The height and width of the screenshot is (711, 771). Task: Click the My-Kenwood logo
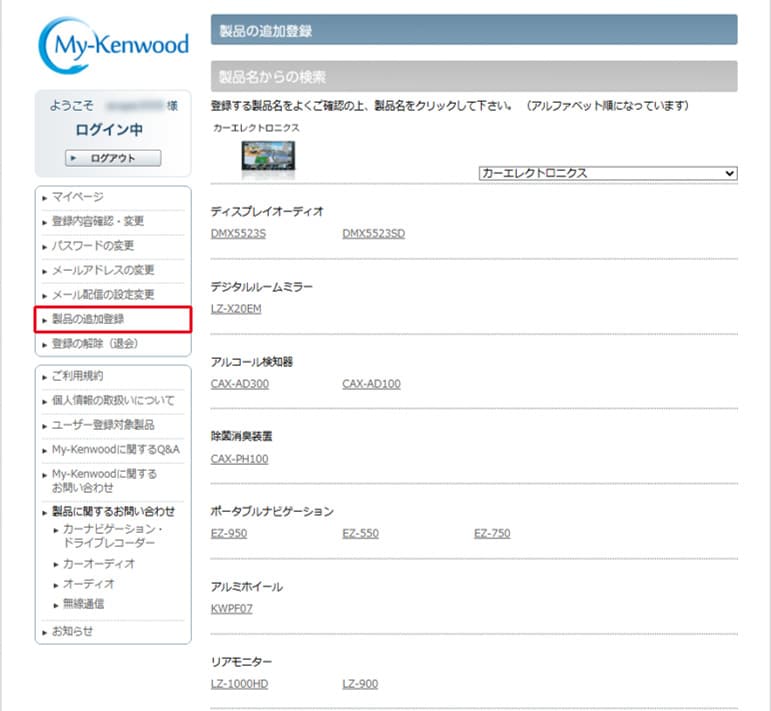[x=113, y=46]
